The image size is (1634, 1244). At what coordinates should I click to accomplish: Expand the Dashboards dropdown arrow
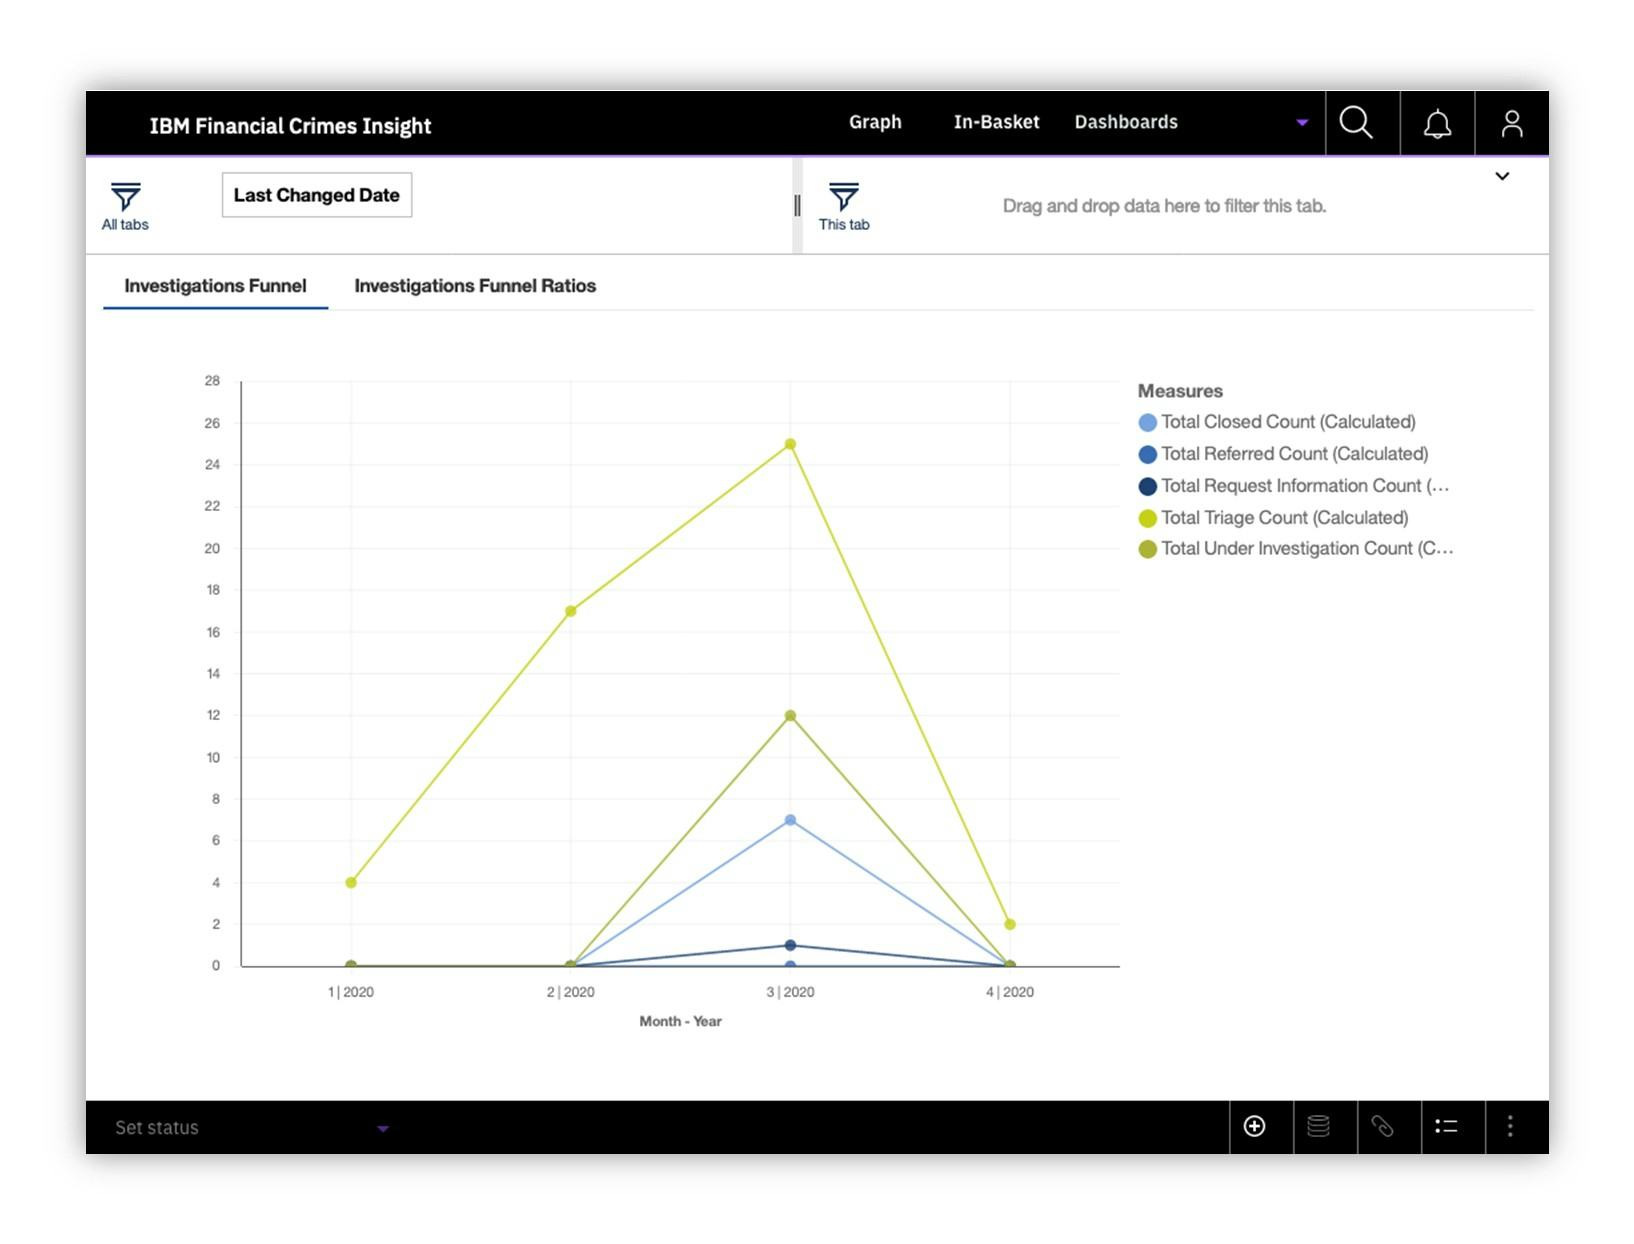(1302, 122)
